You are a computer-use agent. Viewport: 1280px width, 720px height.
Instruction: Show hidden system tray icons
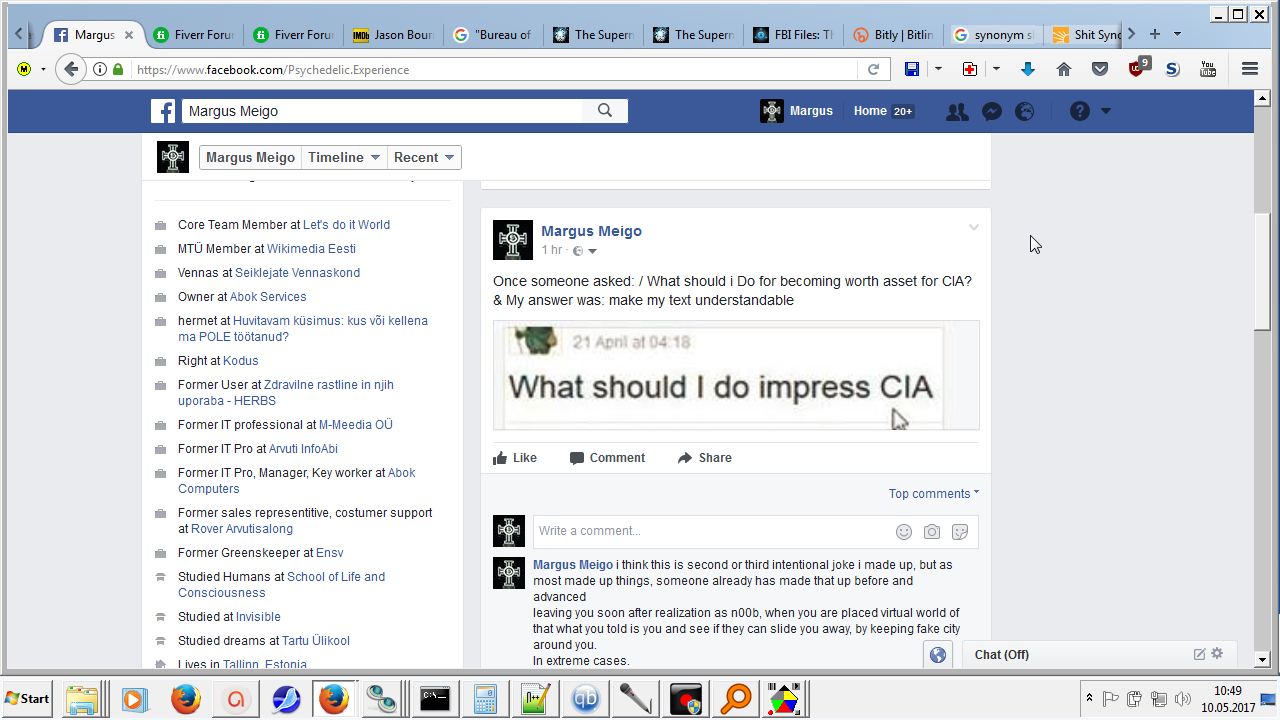1089,698
